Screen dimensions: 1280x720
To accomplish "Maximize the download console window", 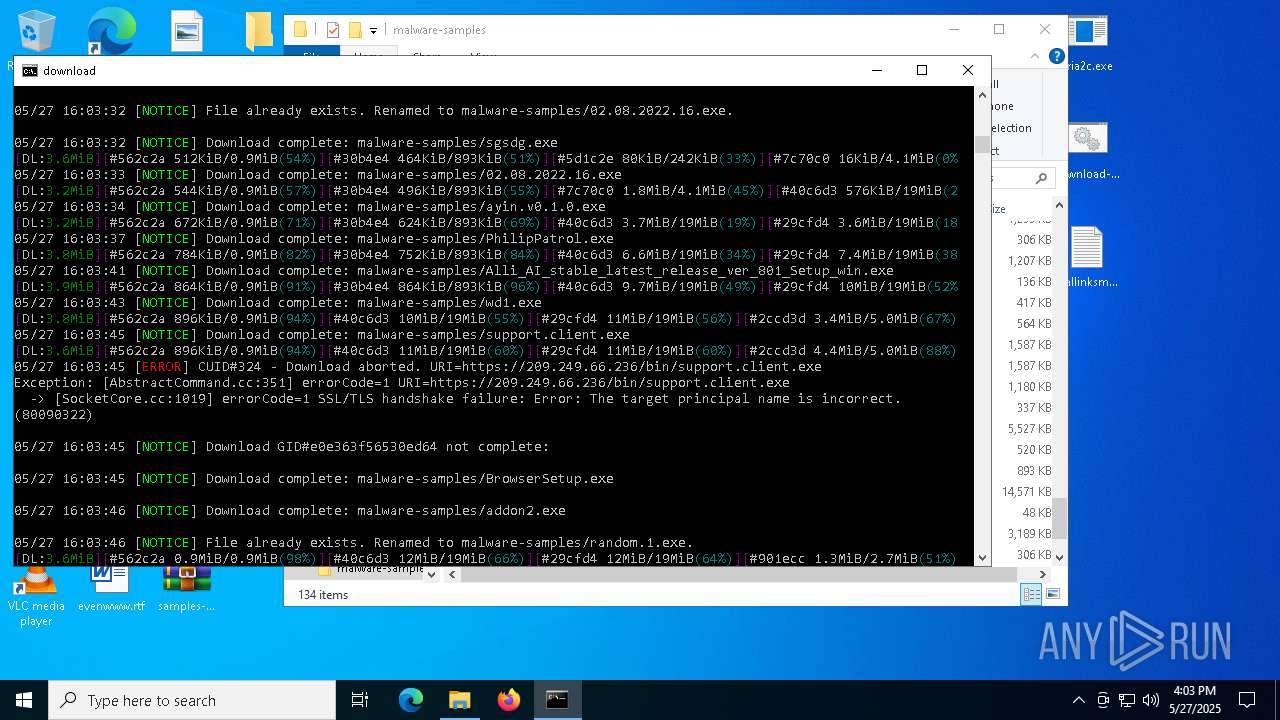I will 922,70.
